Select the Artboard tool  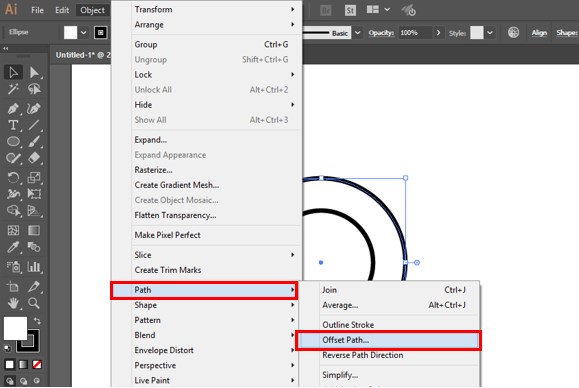point(14,286)
